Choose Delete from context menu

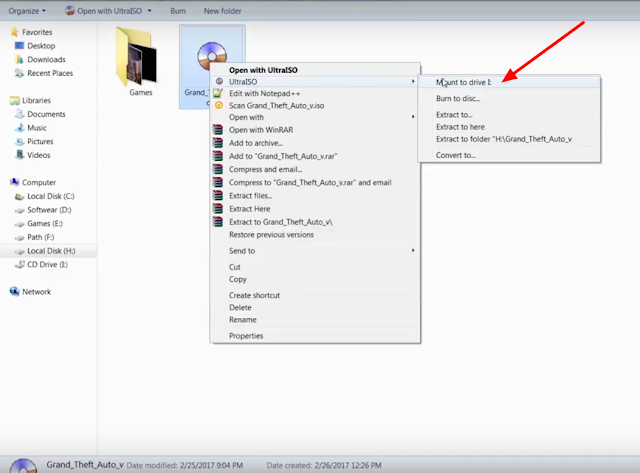tap(315, 307)
